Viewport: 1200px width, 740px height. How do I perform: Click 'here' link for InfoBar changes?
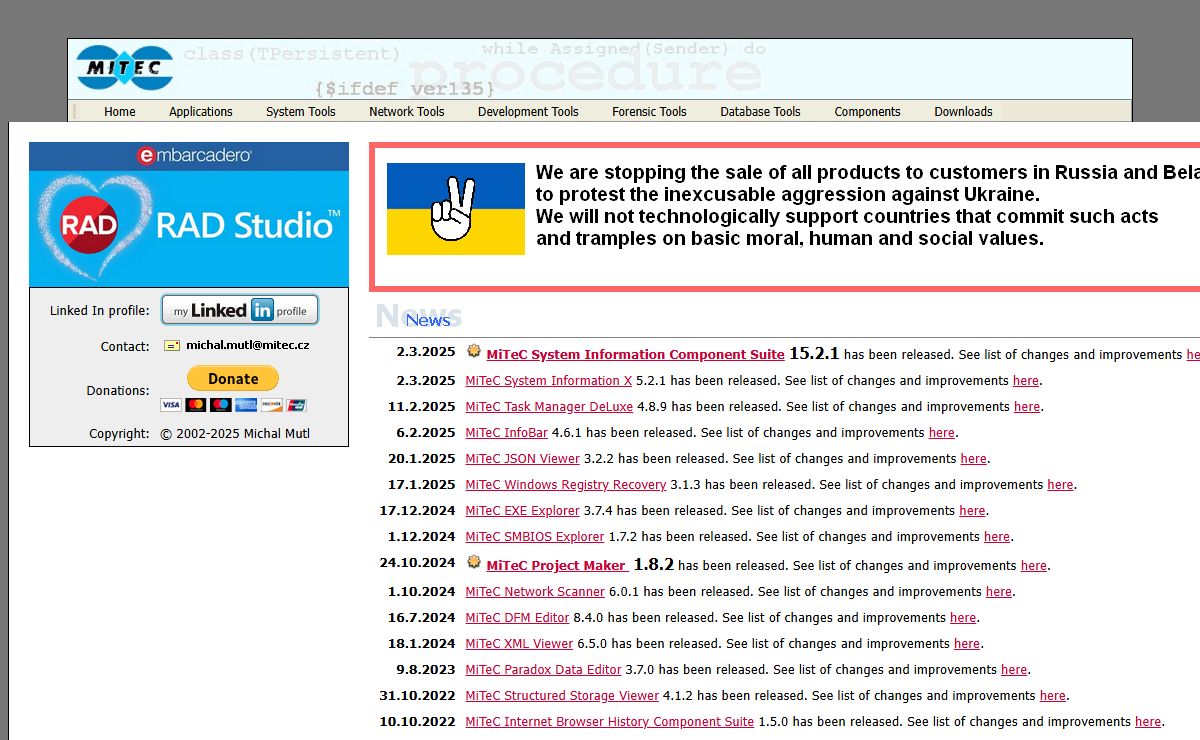coord(942,433)
